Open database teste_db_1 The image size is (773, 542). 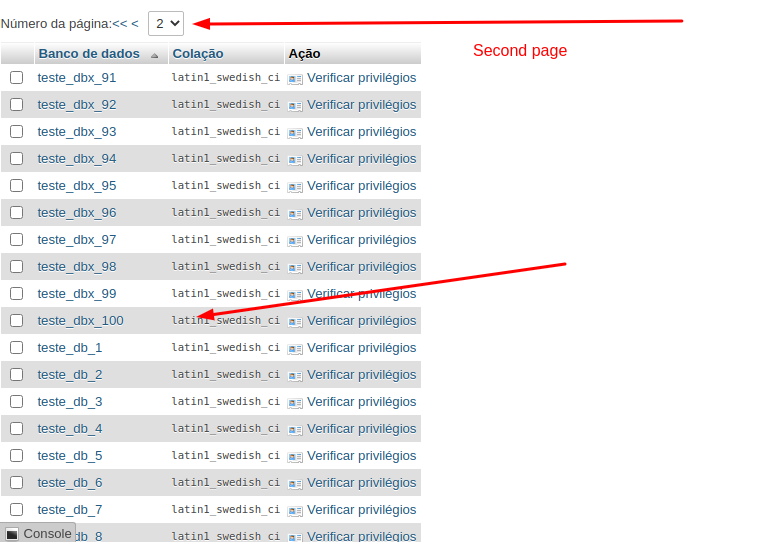click(70, 348)
